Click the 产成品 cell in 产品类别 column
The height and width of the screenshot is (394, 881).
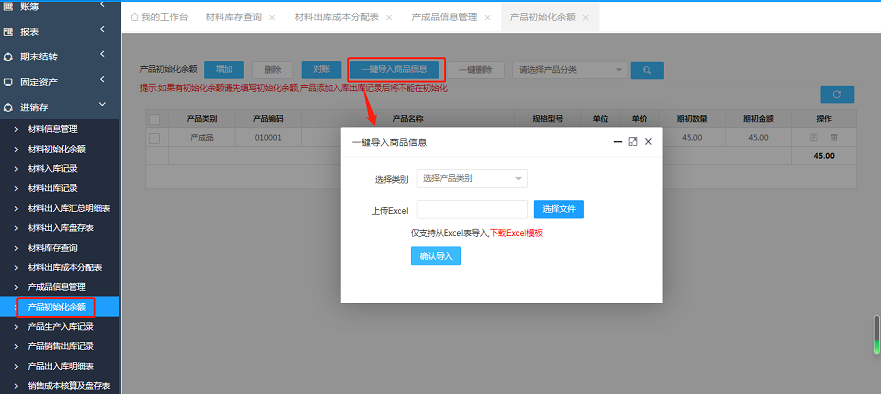pyautogui.click(x=202, y=137)
